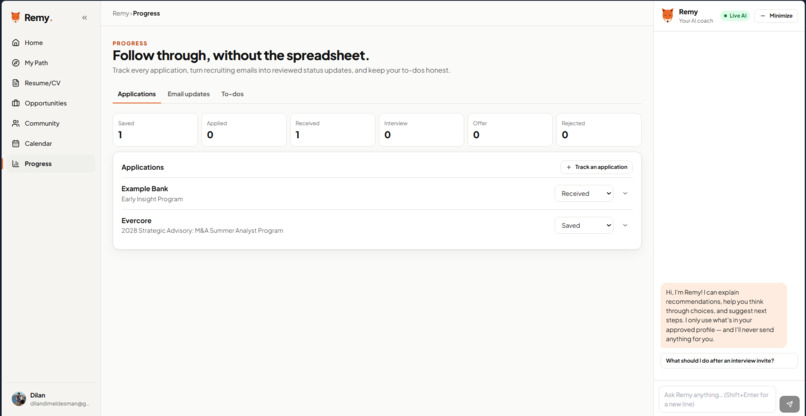Click Track an application button
This screenshot has height=416, width=806.
(x=596, y=167)
